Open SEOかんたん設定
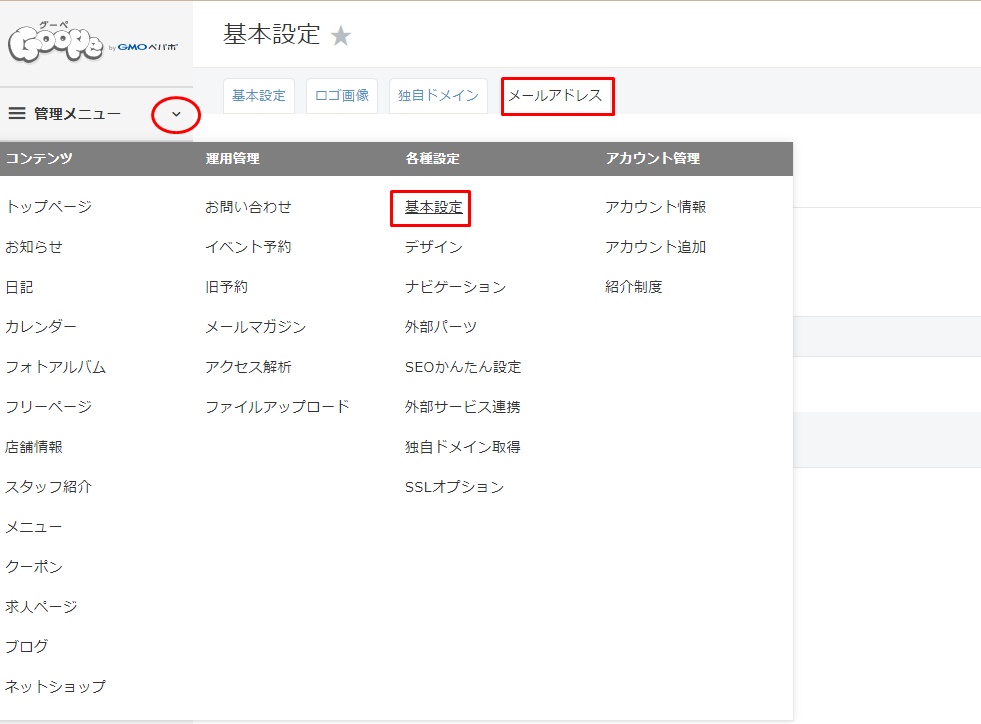This screenshot has height=724, width=981. coord(462,367)
